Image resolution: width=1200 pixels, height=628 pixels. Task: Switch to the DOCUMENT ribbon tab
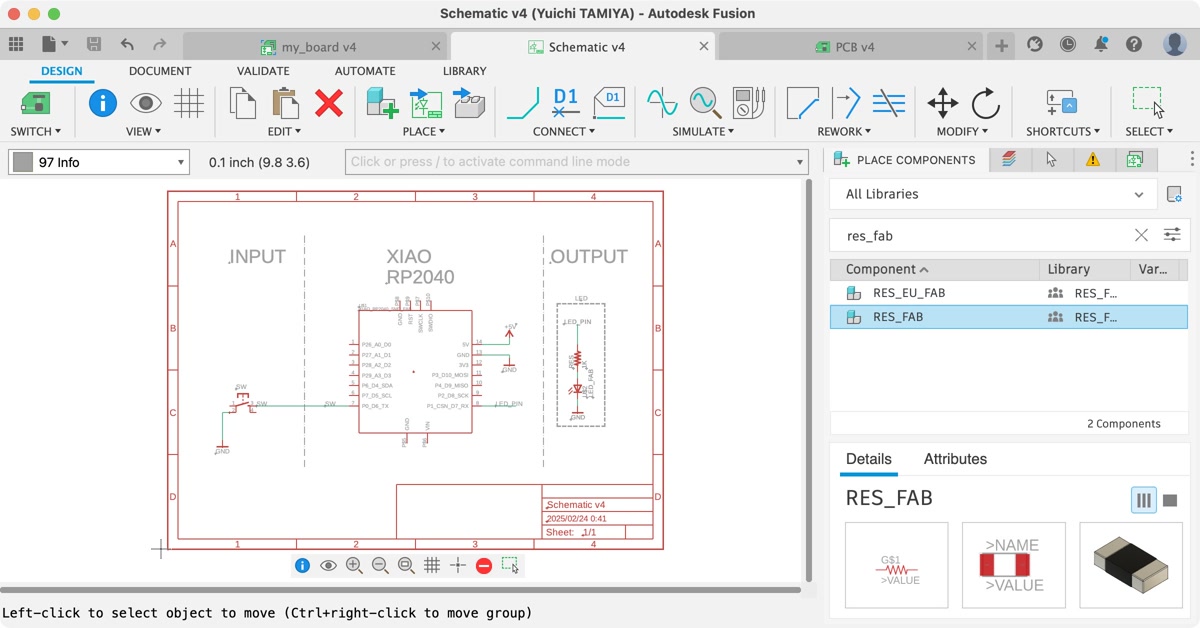pyautogui.click(x=160, y=71)
